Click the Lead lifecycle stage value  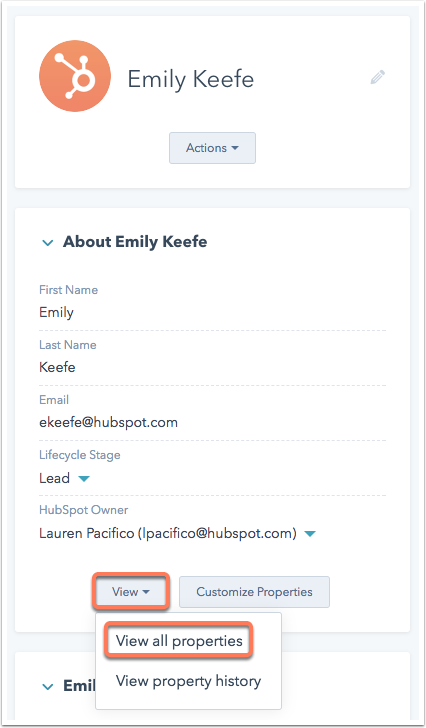[x=54, y=478]
